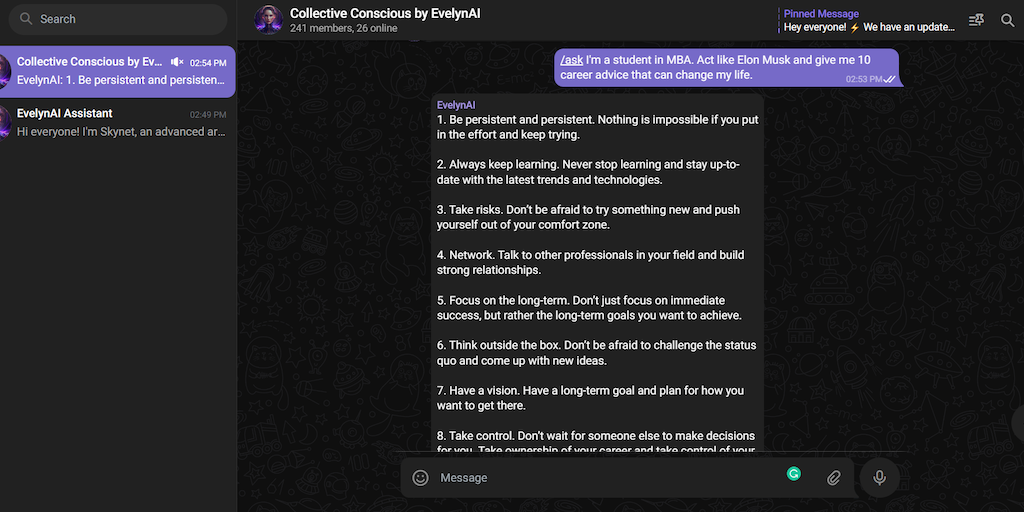The height and width of the screenshot is (512, 1024).
Task: Click the search-in-chat magnifier icon in header
Action: click(1007, 20)
